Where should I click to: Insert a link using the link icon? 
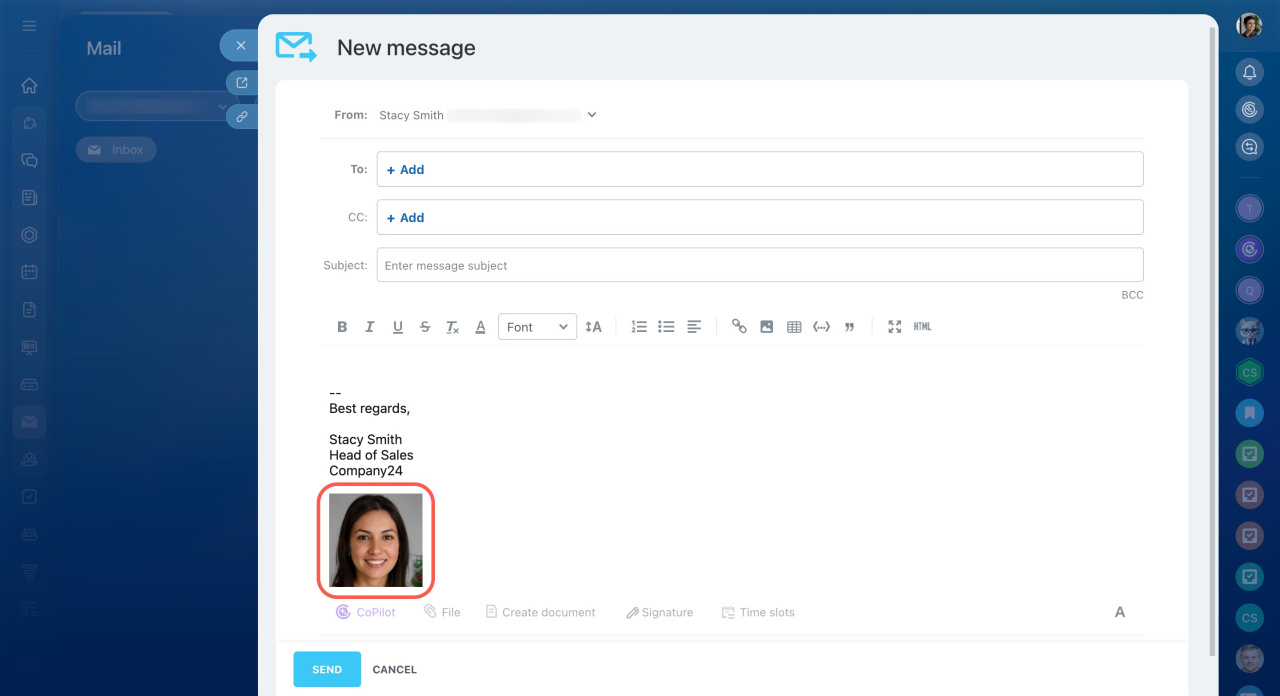point(739,327)
